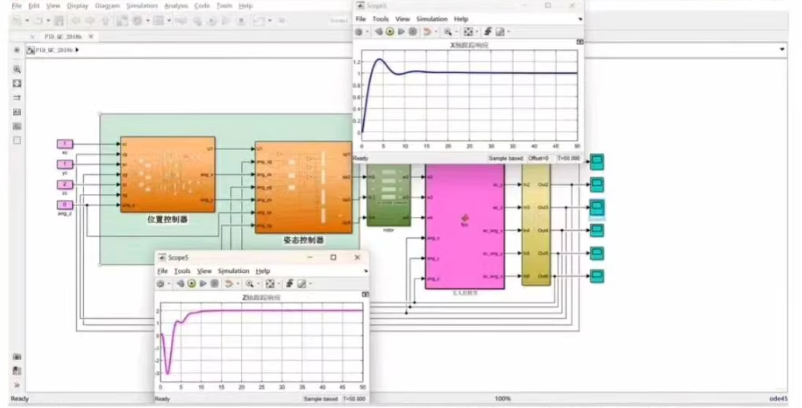The width and height of the screenshot is (802, 408).
Task: Open Model Configuration Parameters gear icon
Action: (137, 21)
